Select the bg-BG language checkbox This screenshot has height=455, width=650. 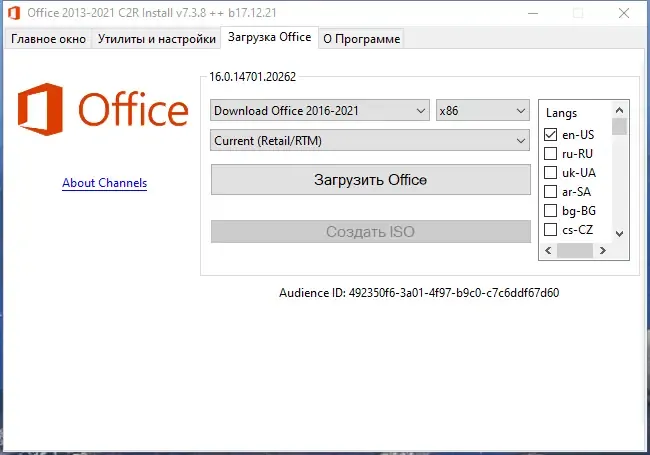(551, 211)
